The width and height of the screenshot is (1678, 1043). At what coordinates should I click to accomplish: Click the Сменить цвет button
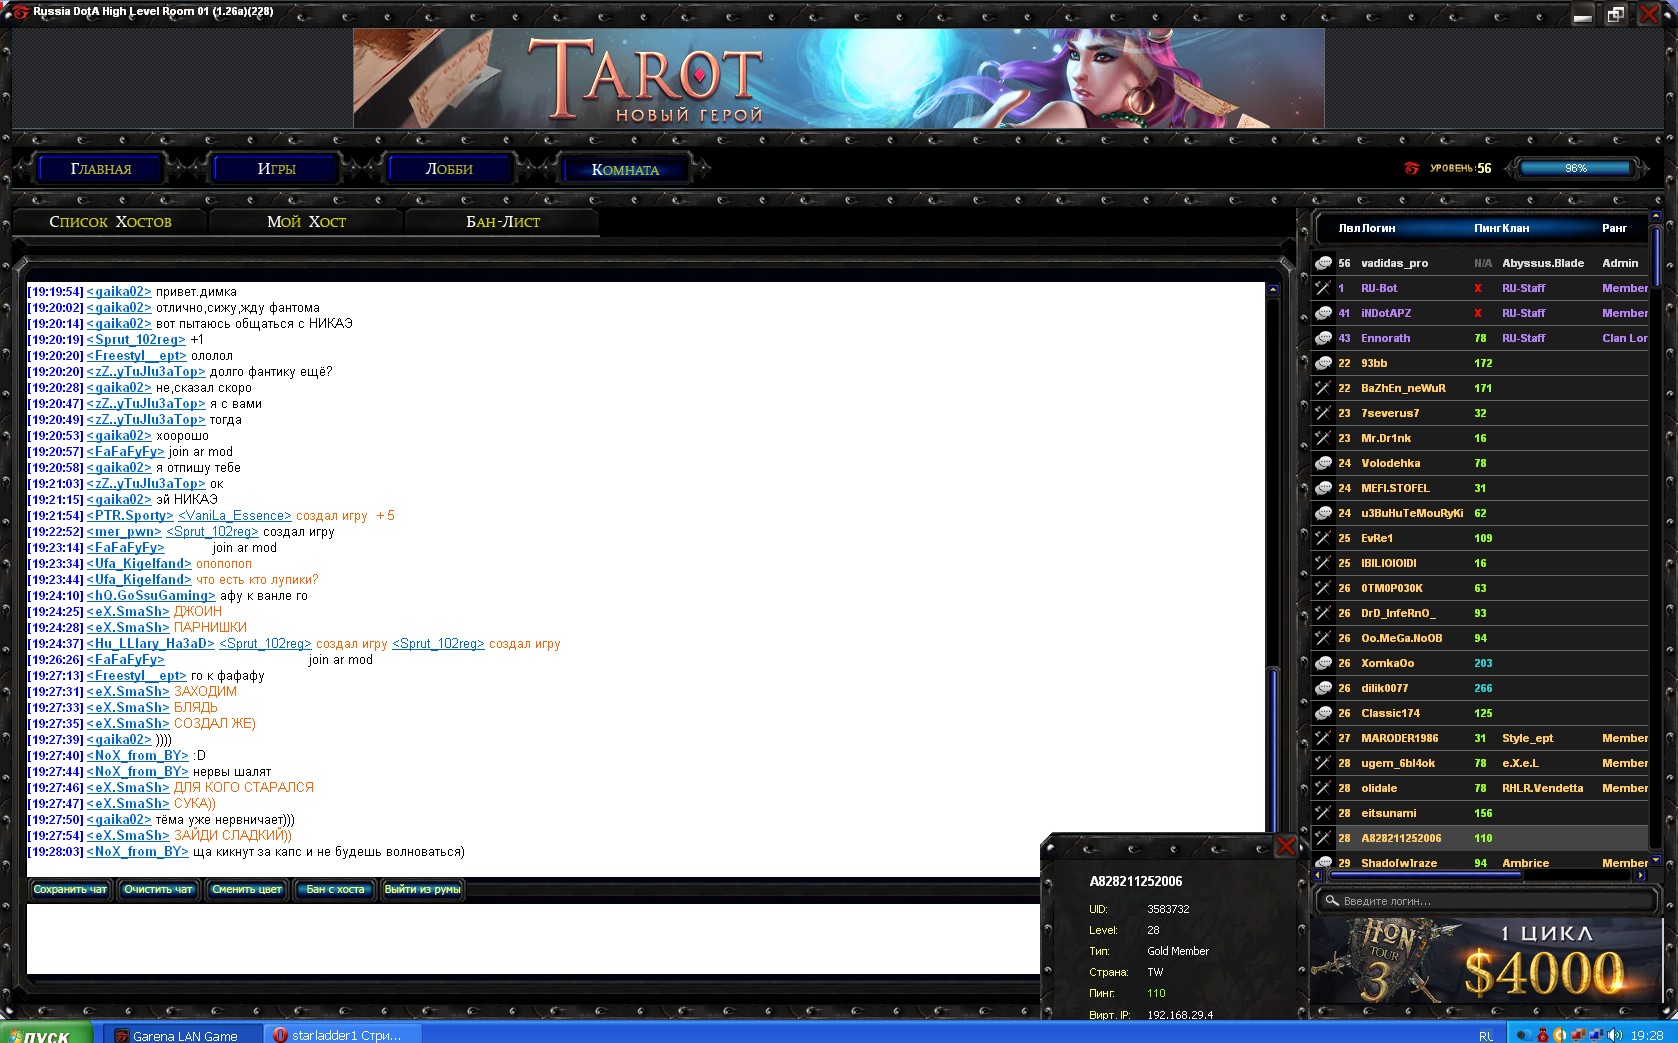(247, 889)
